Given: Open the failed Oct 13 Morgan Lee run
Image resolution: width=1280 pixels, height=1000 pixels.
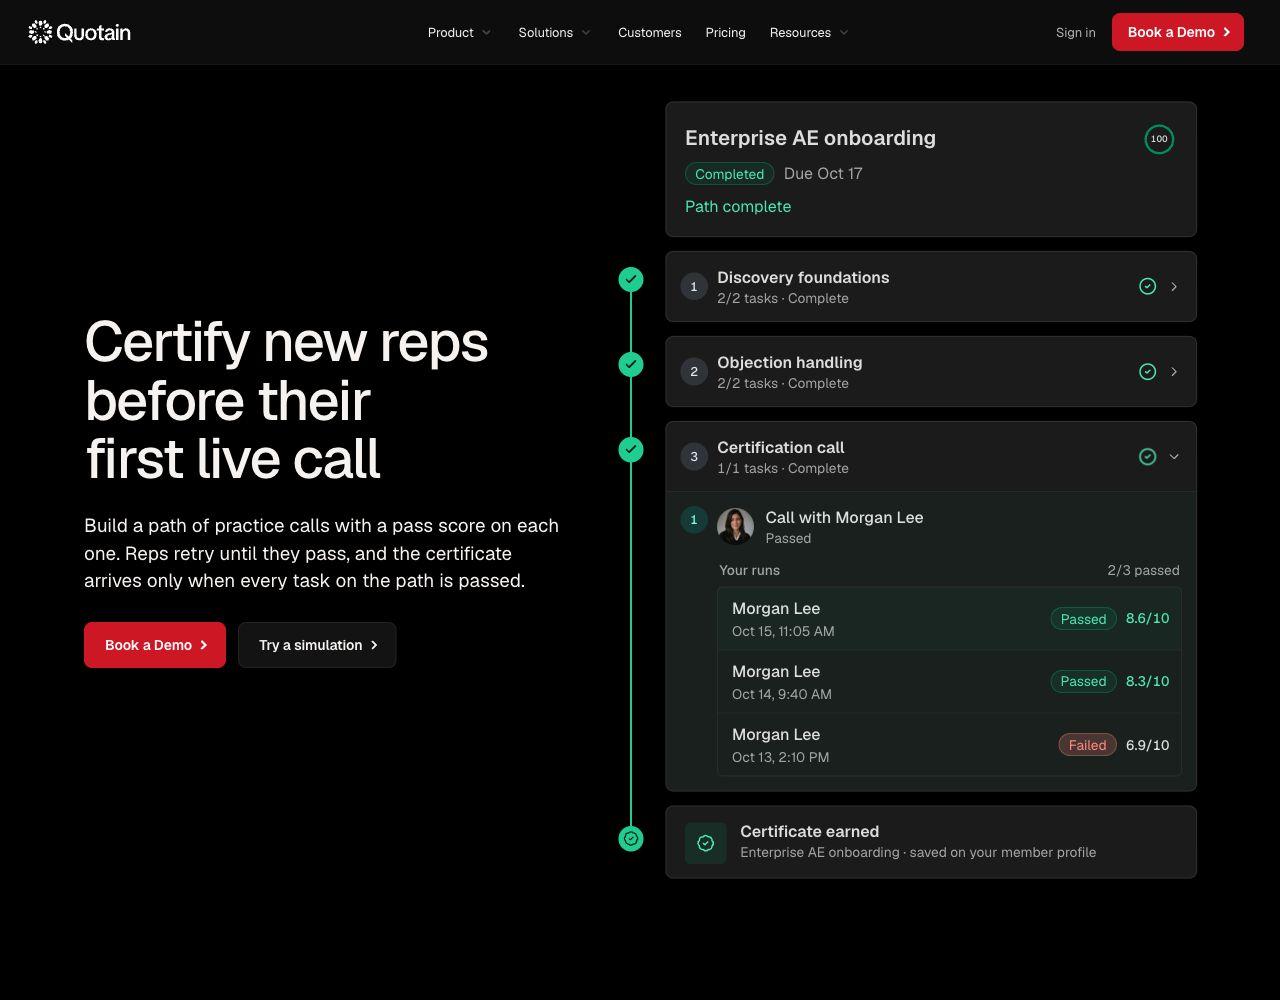Looking at the screenshot, I should [x=949, y=745].
